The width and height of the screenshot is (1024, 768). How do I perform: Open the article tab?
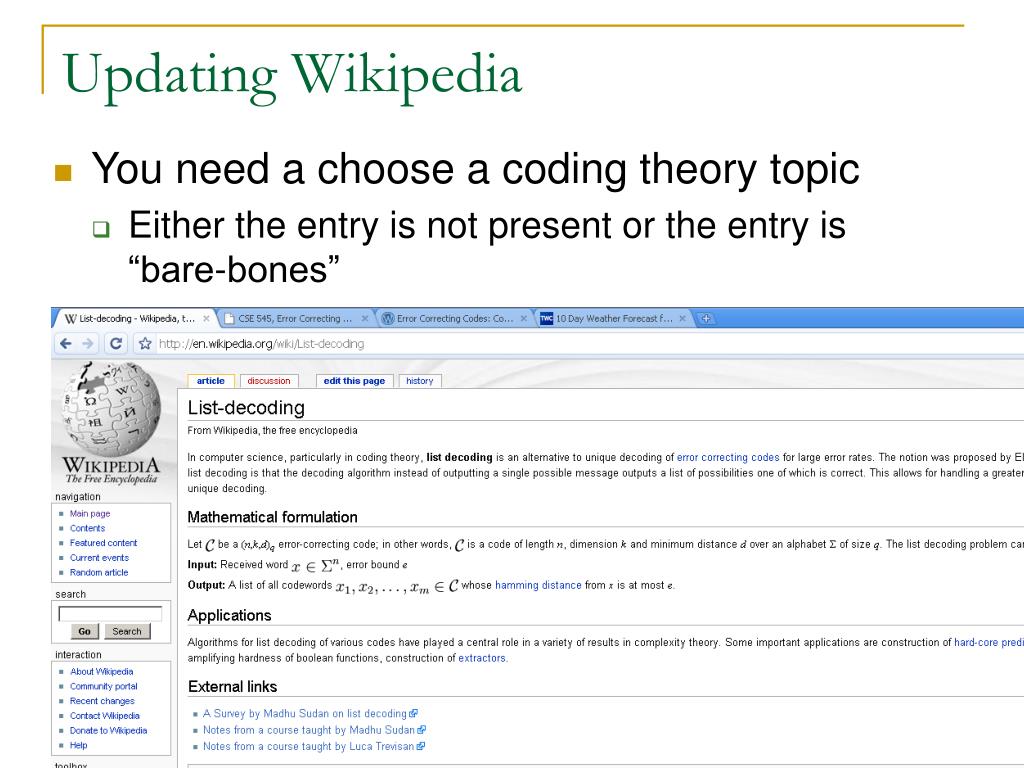click(x=210, y=381)
